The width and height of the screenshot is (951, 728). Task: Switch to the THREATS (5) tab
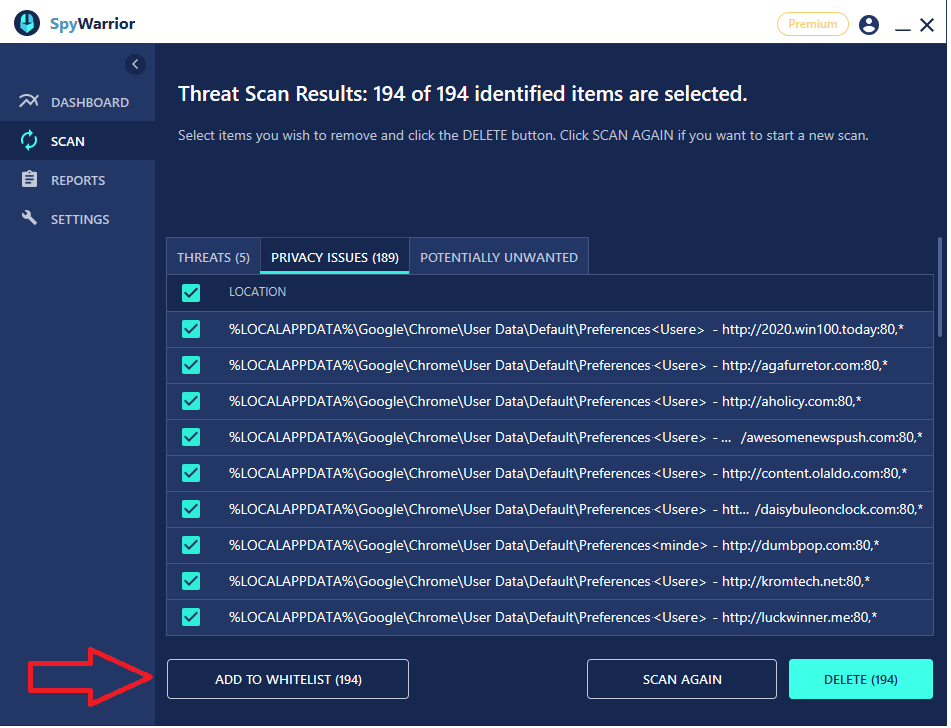click(x=213, y=257)
